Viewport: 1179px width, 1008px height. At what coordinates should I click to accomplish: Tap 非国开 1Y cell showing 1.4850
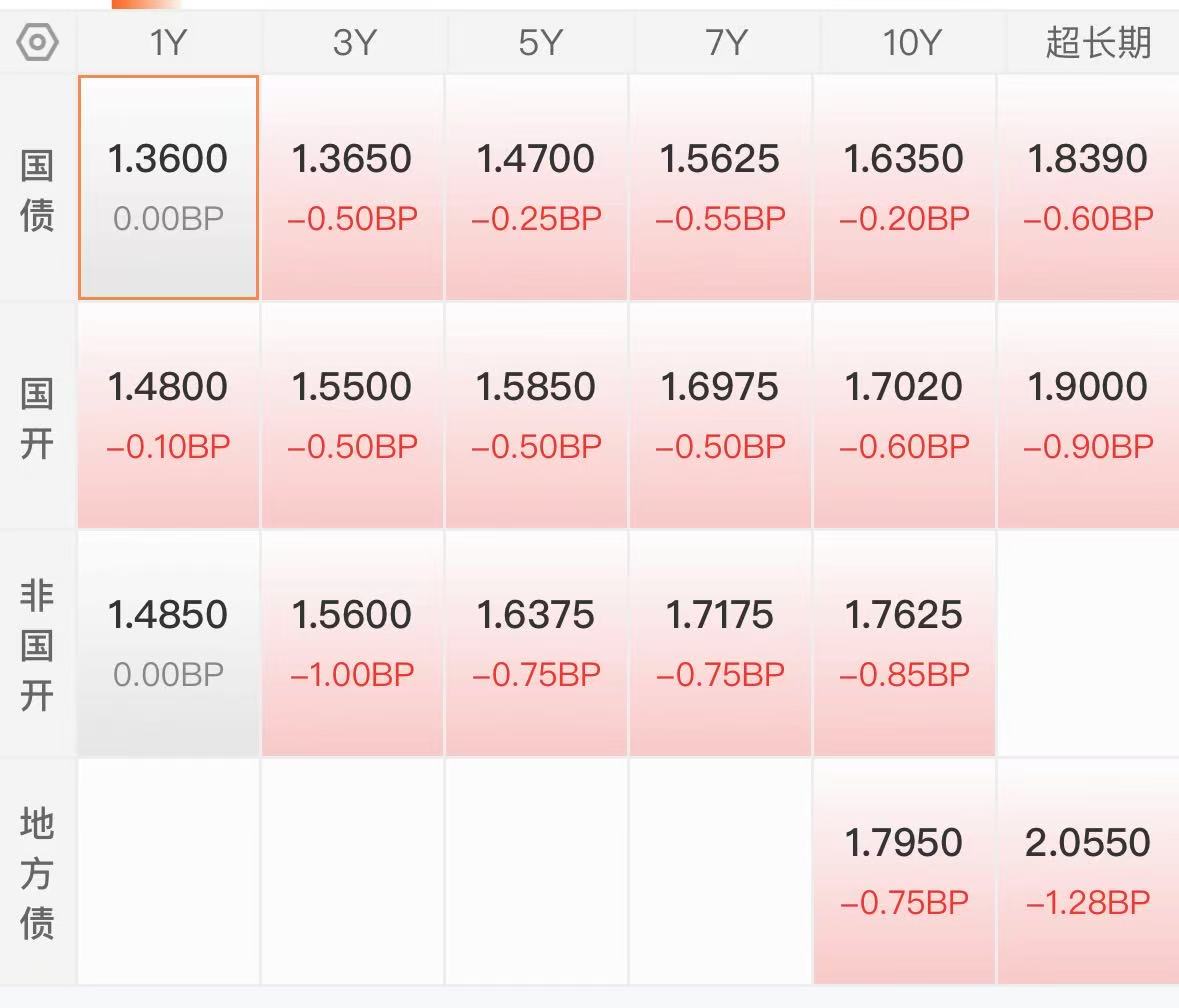pyautogui.click(x=168, y=643)
